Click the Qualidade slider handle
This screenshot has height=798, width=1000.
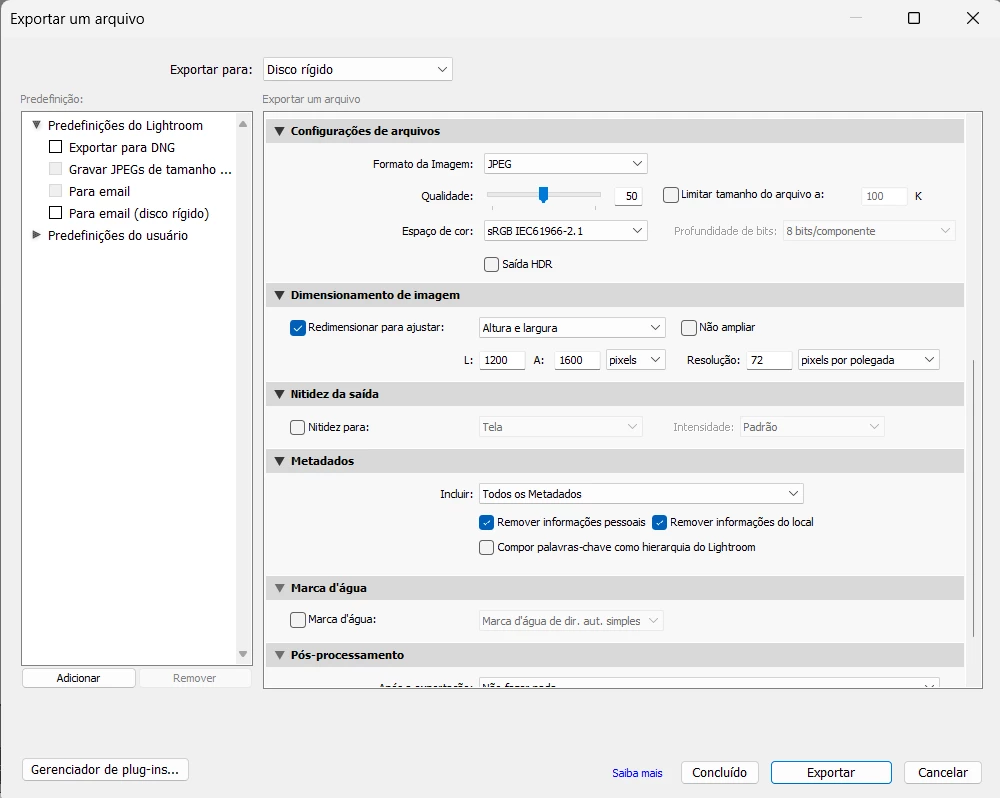[x=543, y=195]
